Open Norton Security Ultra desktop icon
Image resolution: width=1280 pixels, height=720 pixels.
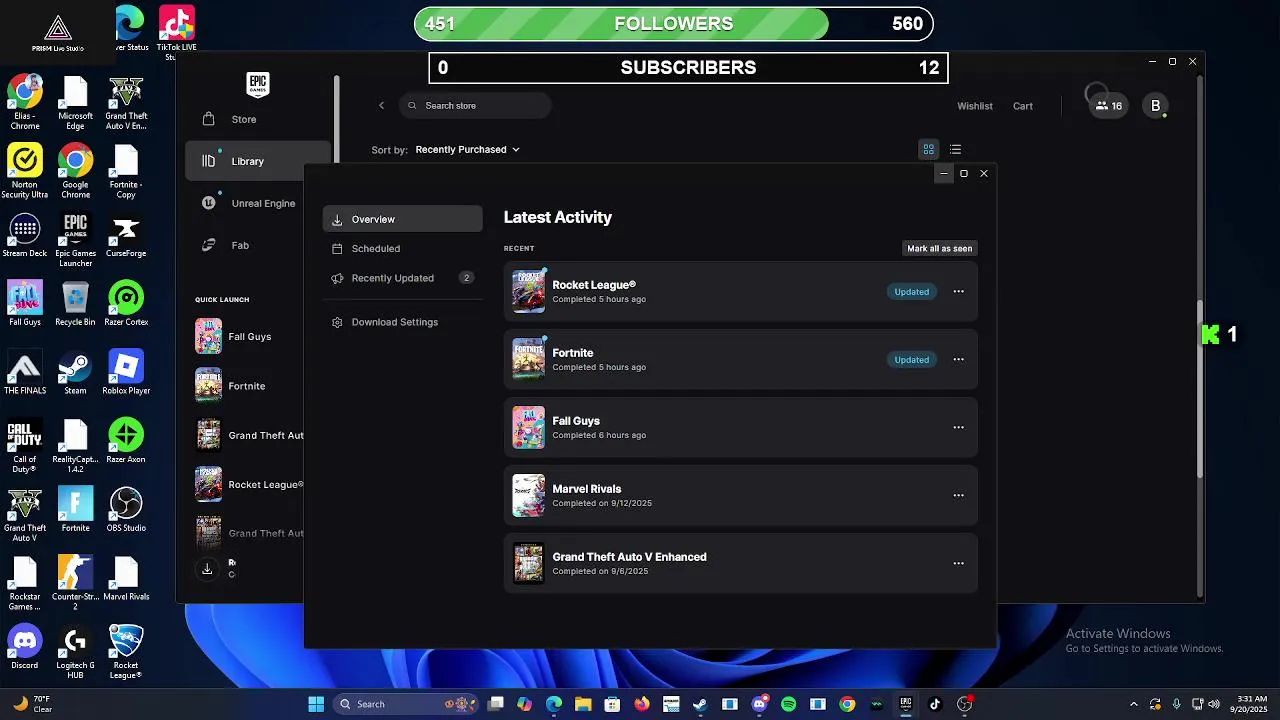(x=25, y=172)
